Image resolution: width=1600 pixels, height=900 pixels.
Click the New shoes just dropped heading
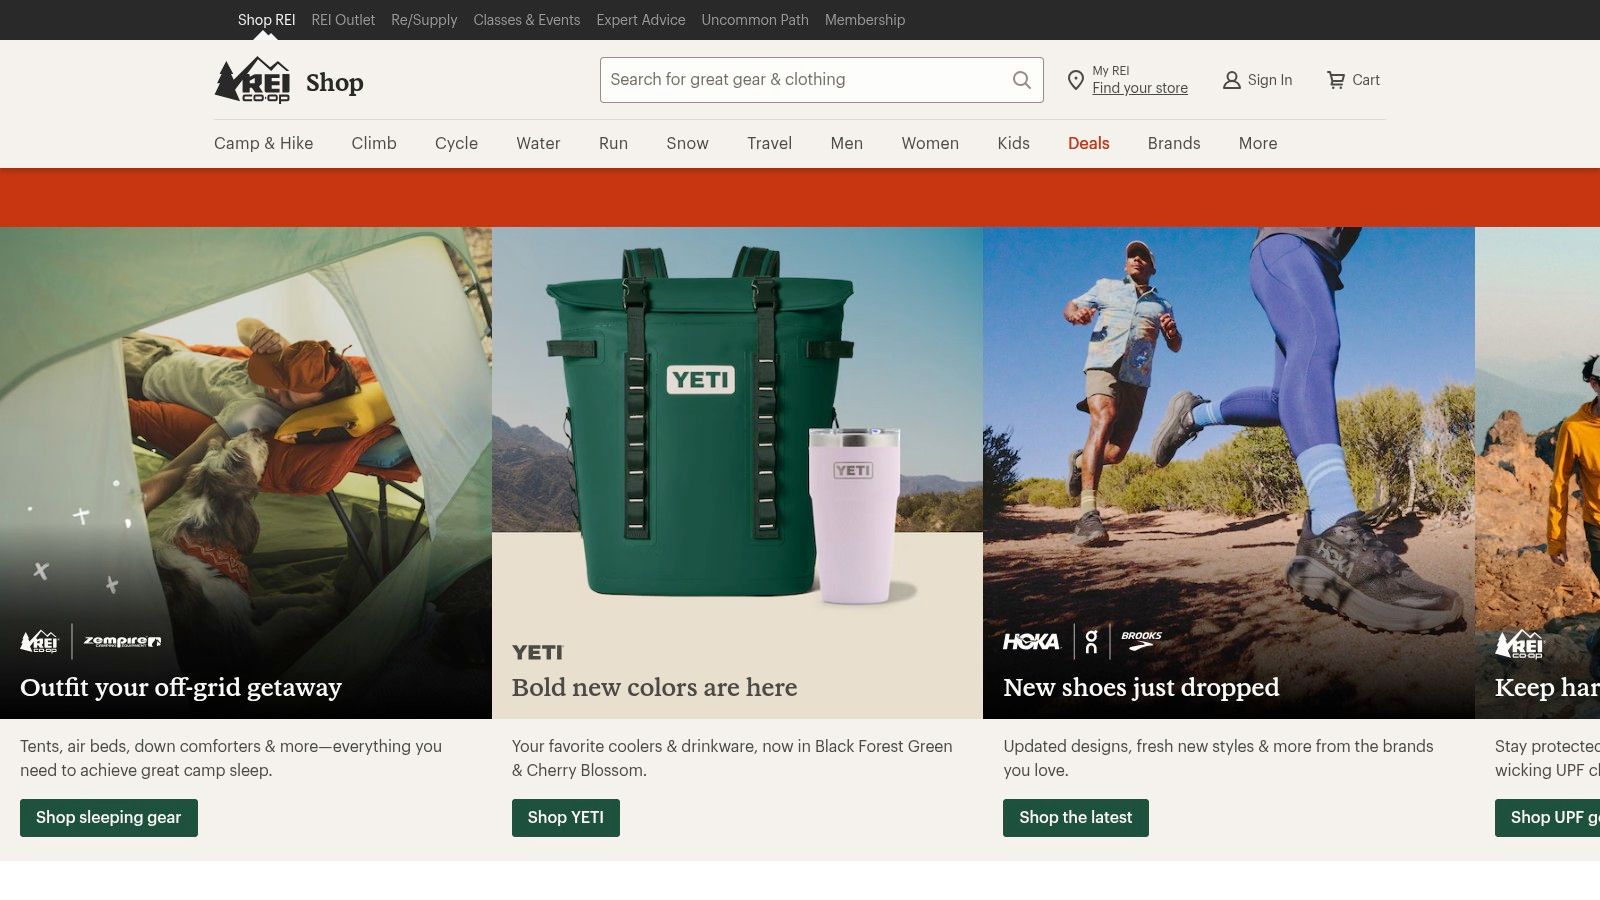1141,688
